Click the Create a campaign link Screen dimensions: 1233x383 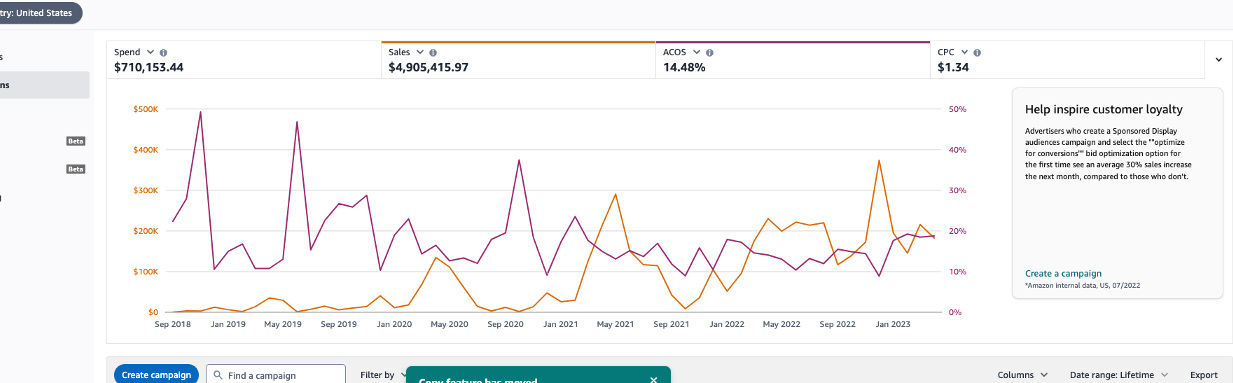click(x=1063, y=273)
